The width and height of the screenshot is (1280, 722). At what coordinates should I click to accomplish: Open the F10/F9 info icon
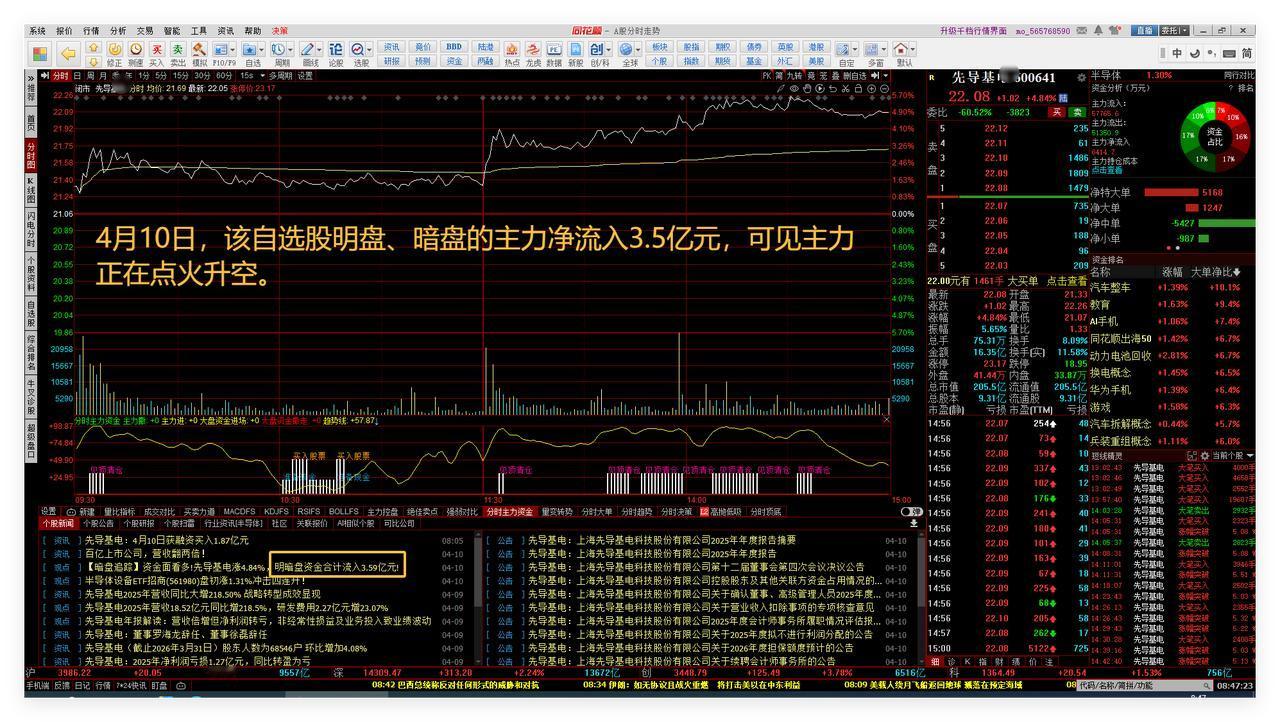[x=219, y=49]
